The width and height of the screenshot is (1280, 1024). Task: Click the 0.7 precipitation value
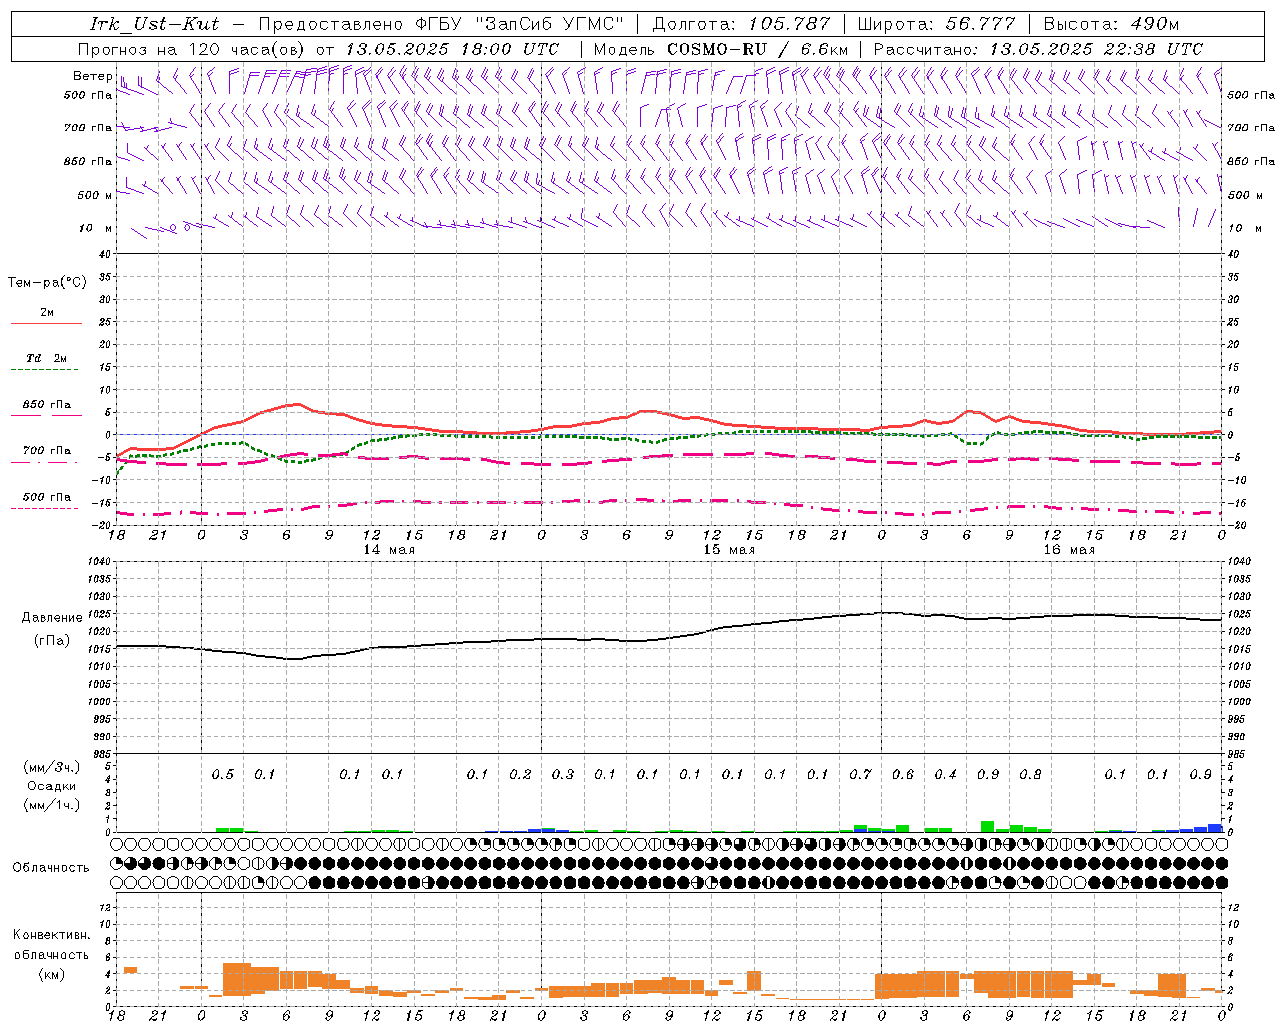(860, 775)
